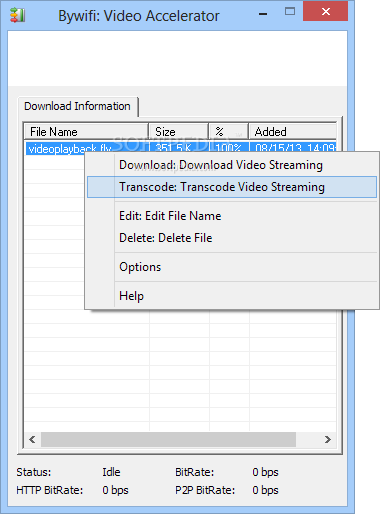Image resolution: width=380 pixels, height=514 pixels.
Task: Click the horizontal scrollbar left arrow
Action: pyautogui.click(x=32, y=439)
